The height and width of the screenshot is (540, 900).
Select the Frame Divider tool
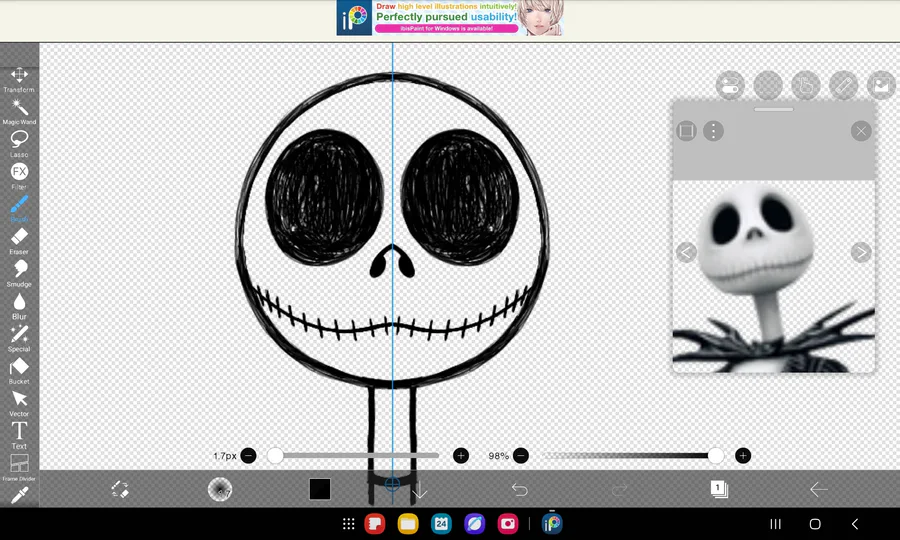19,468
